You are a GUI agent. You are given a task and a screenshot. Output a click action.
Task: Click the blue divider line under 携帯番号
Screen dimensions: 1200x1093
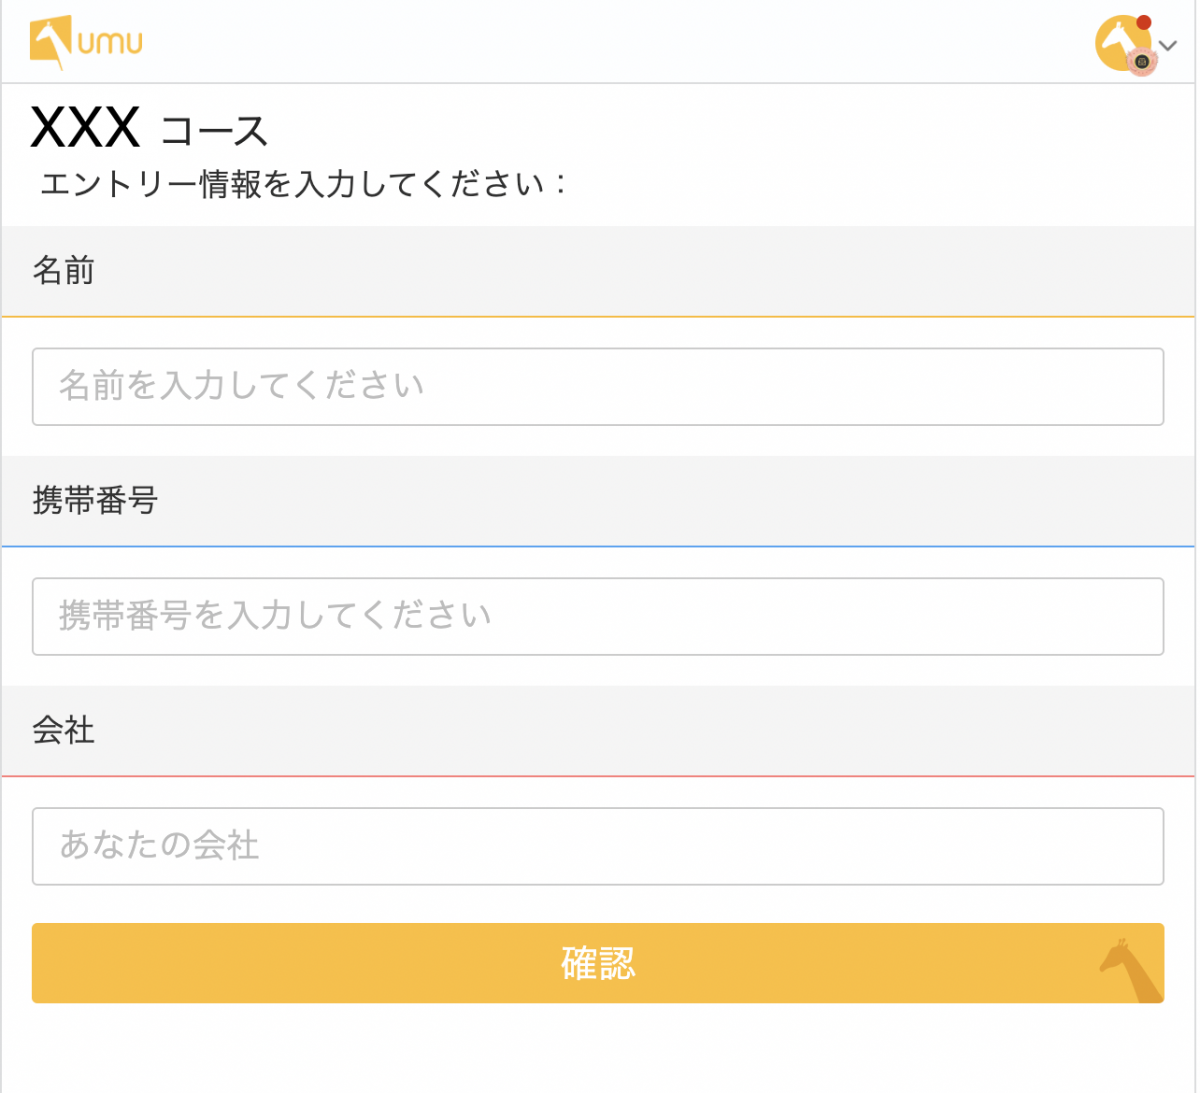pyautogui.click(x=597, y=547)
